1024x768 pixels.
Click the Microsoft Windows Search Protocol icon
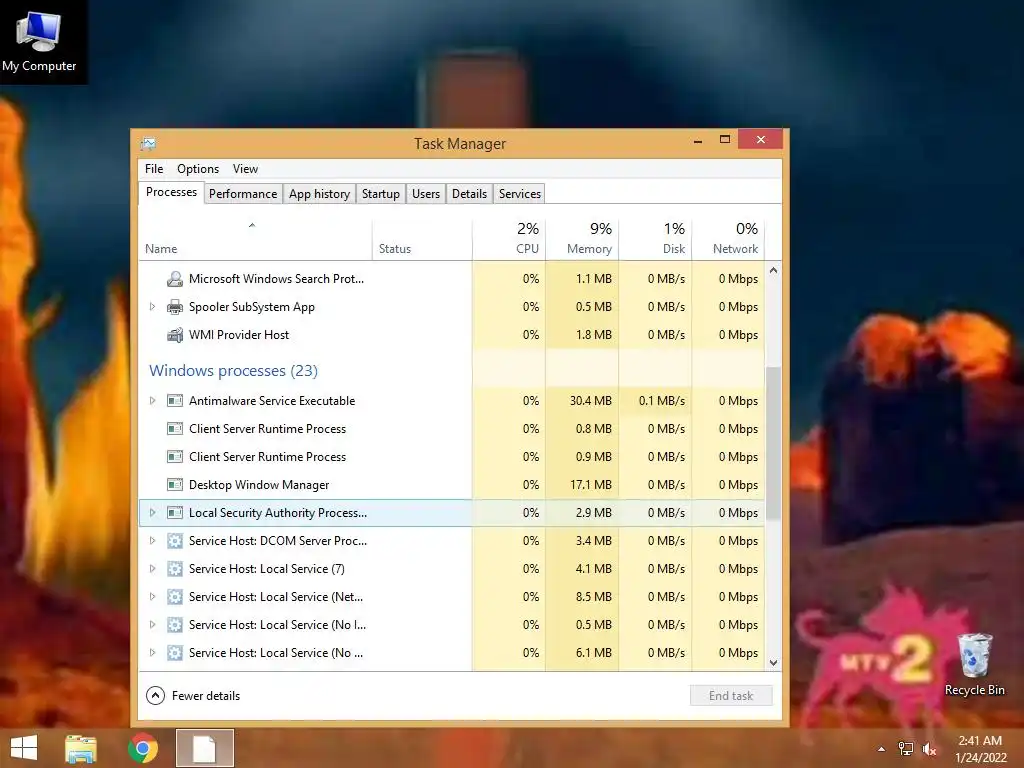coord(174,279)
